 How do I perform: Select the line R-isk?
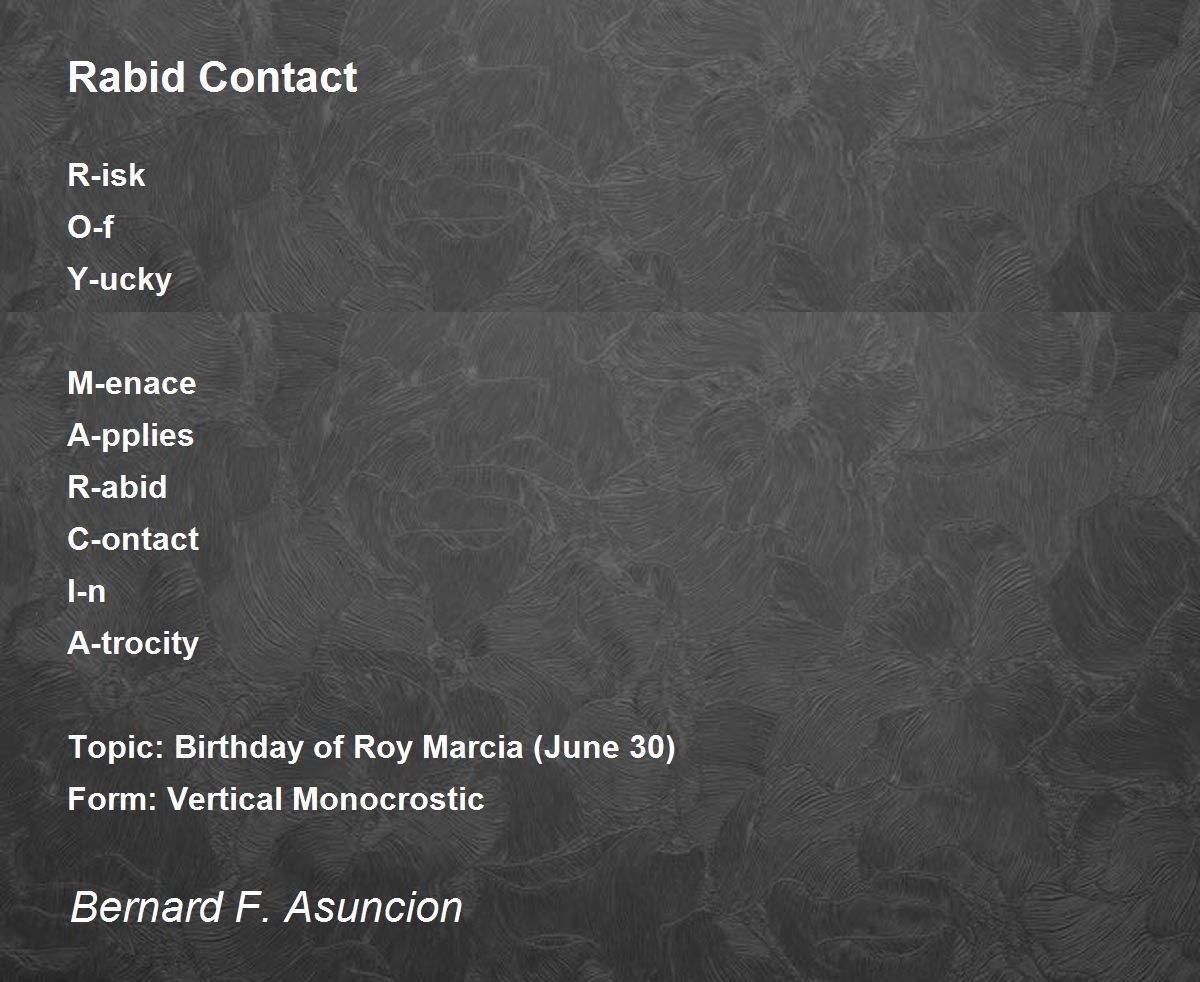pyautogui.click(x=106, y=175)
